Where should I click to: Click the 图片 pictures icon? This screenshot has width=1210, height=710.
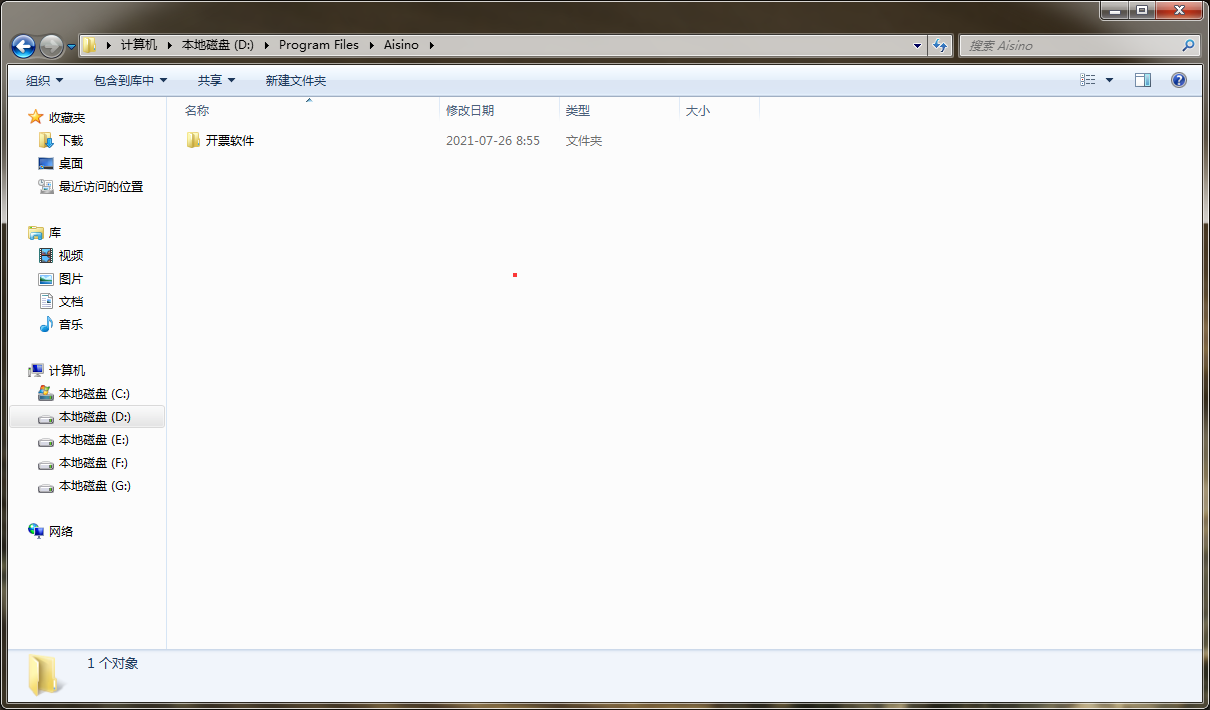pyautogui.click(x=46, y=279)
